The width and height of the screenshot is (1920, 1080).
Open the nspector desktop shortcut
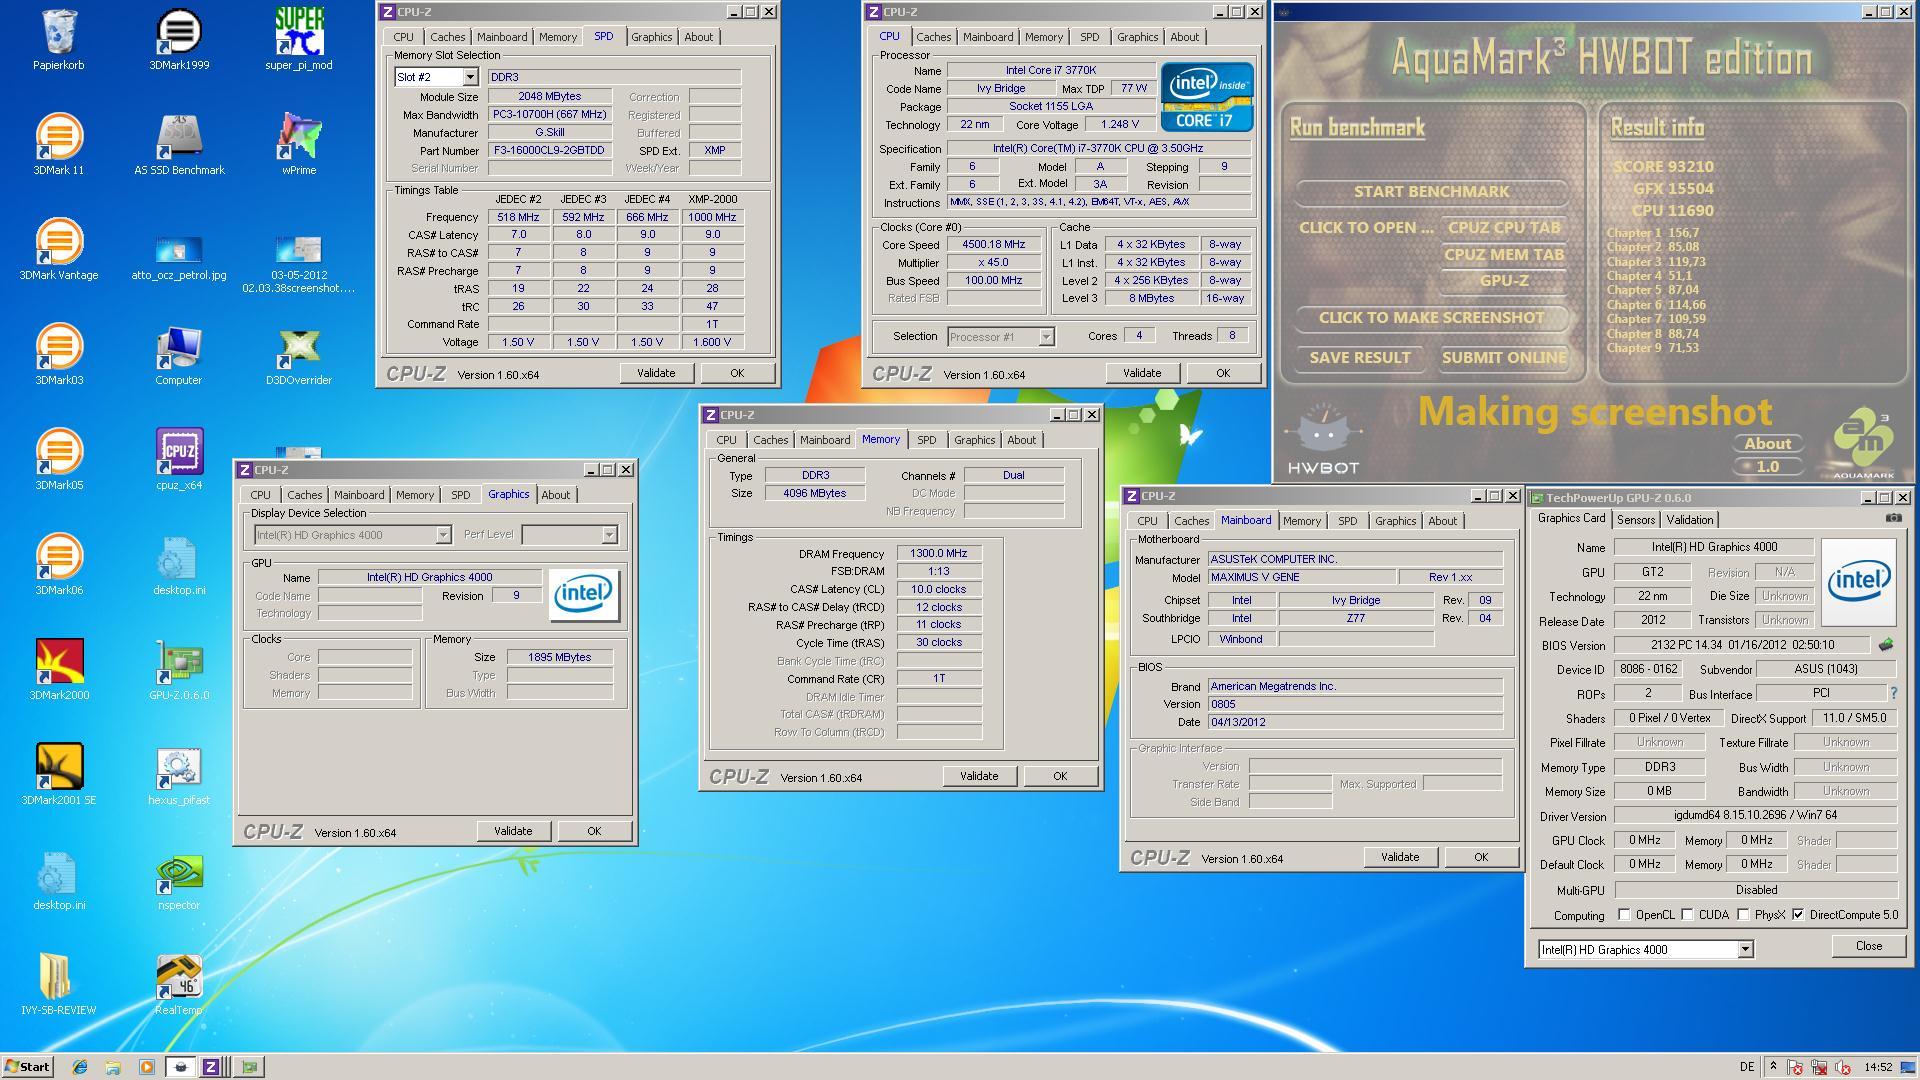point(179,880)
